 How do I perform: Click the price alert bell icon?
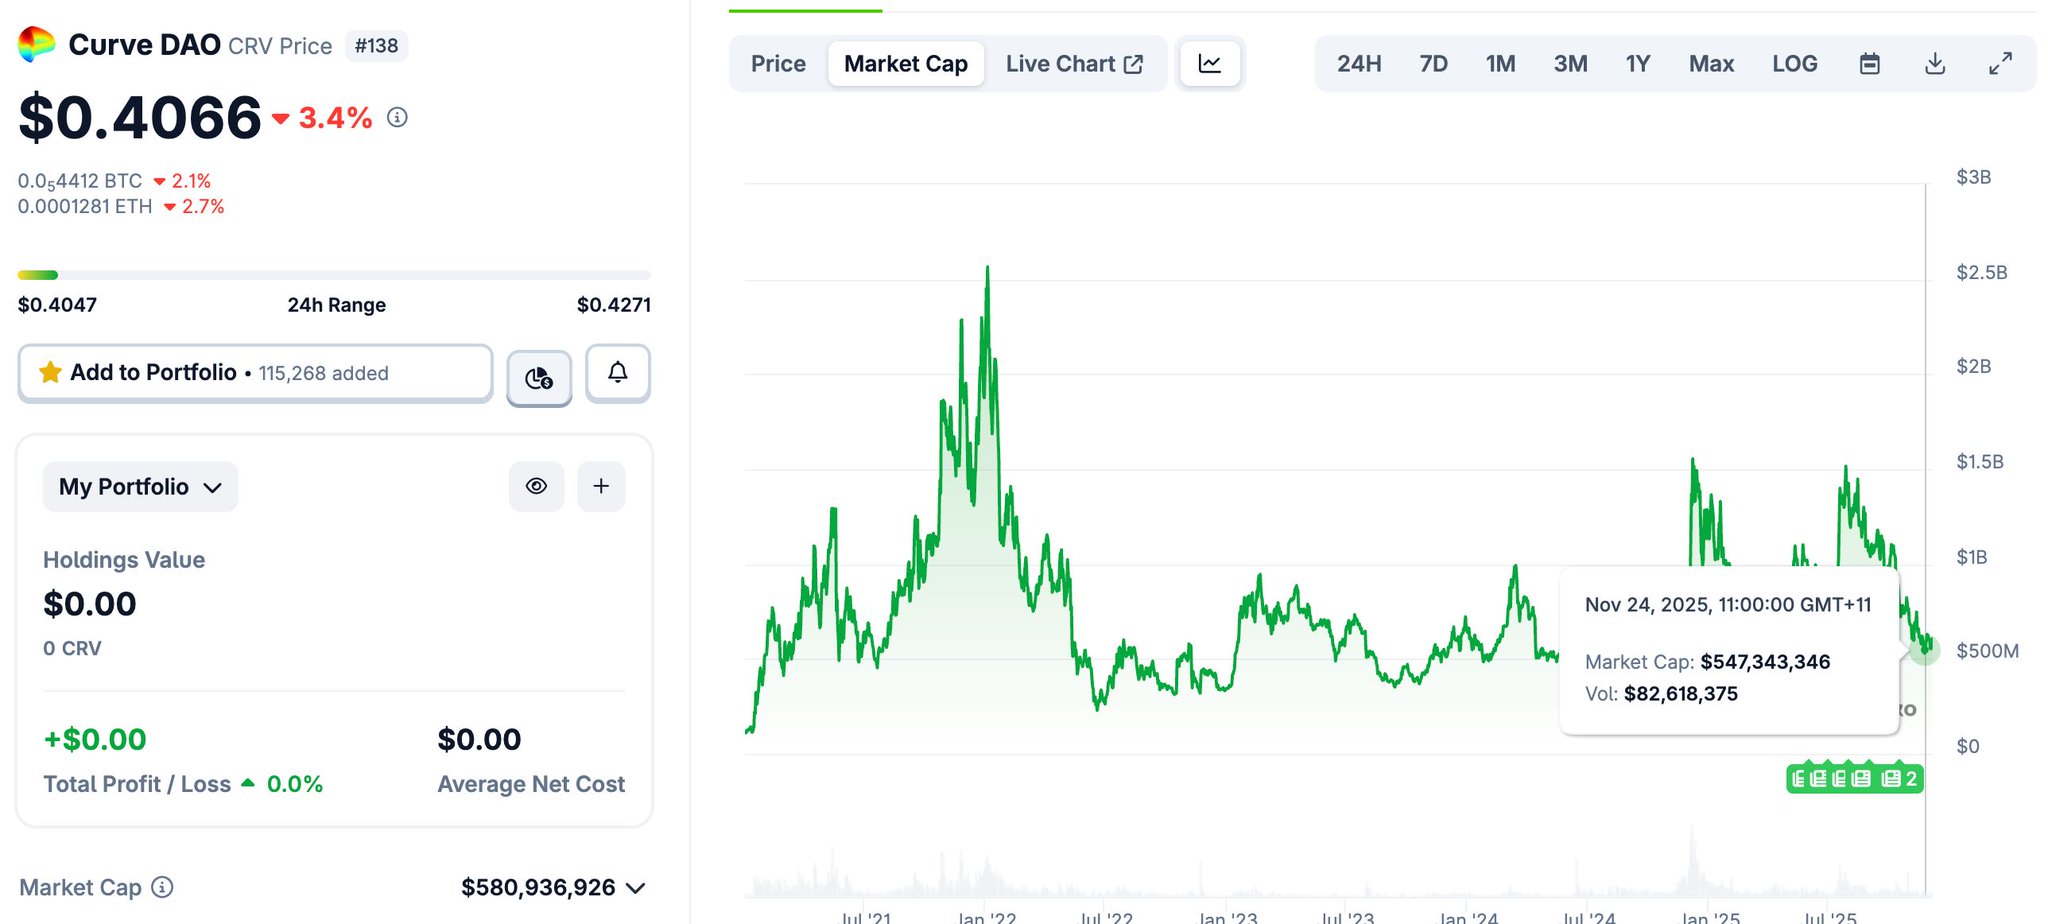pos(618,373)
